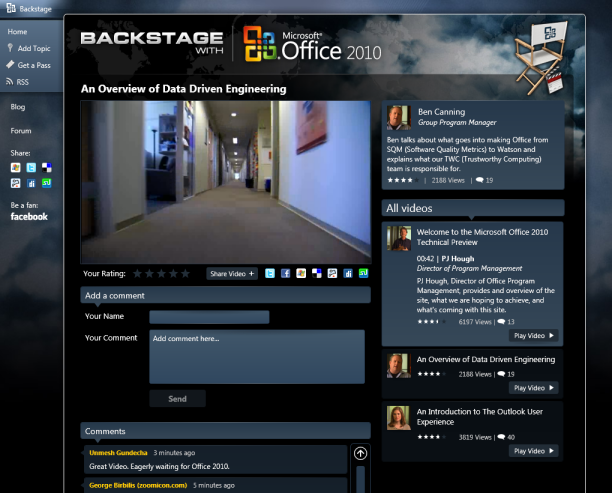Rate the video four stars
The height and width of the screenshot is (493, 612).
(174, 274)
